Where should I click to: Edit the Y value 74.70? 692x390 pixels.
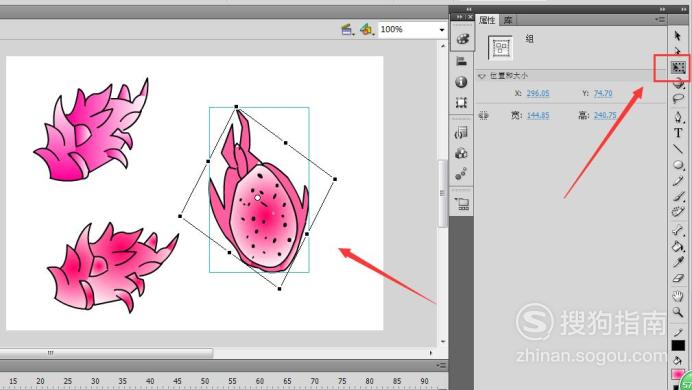[603, 93]
